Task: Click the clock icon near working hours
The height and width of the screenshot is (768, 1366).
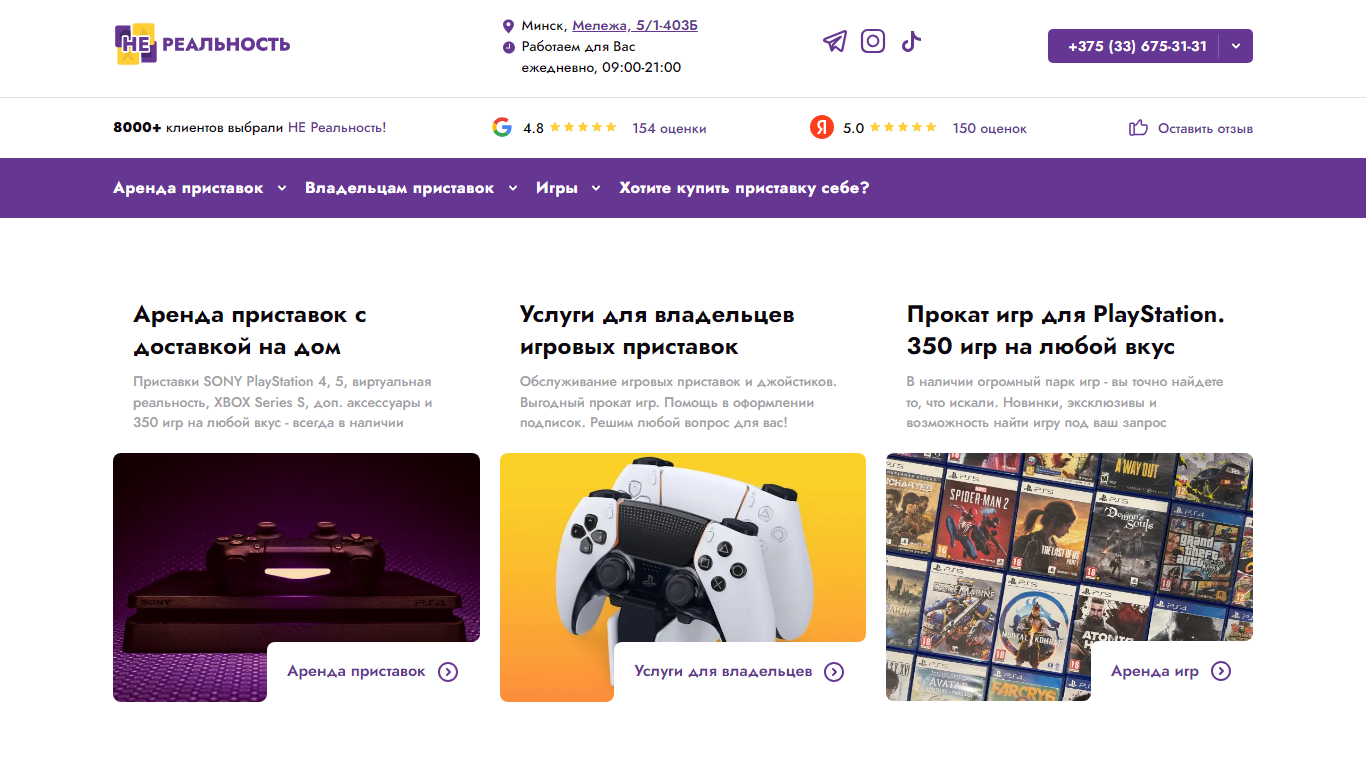Action: tap(508, 47)
